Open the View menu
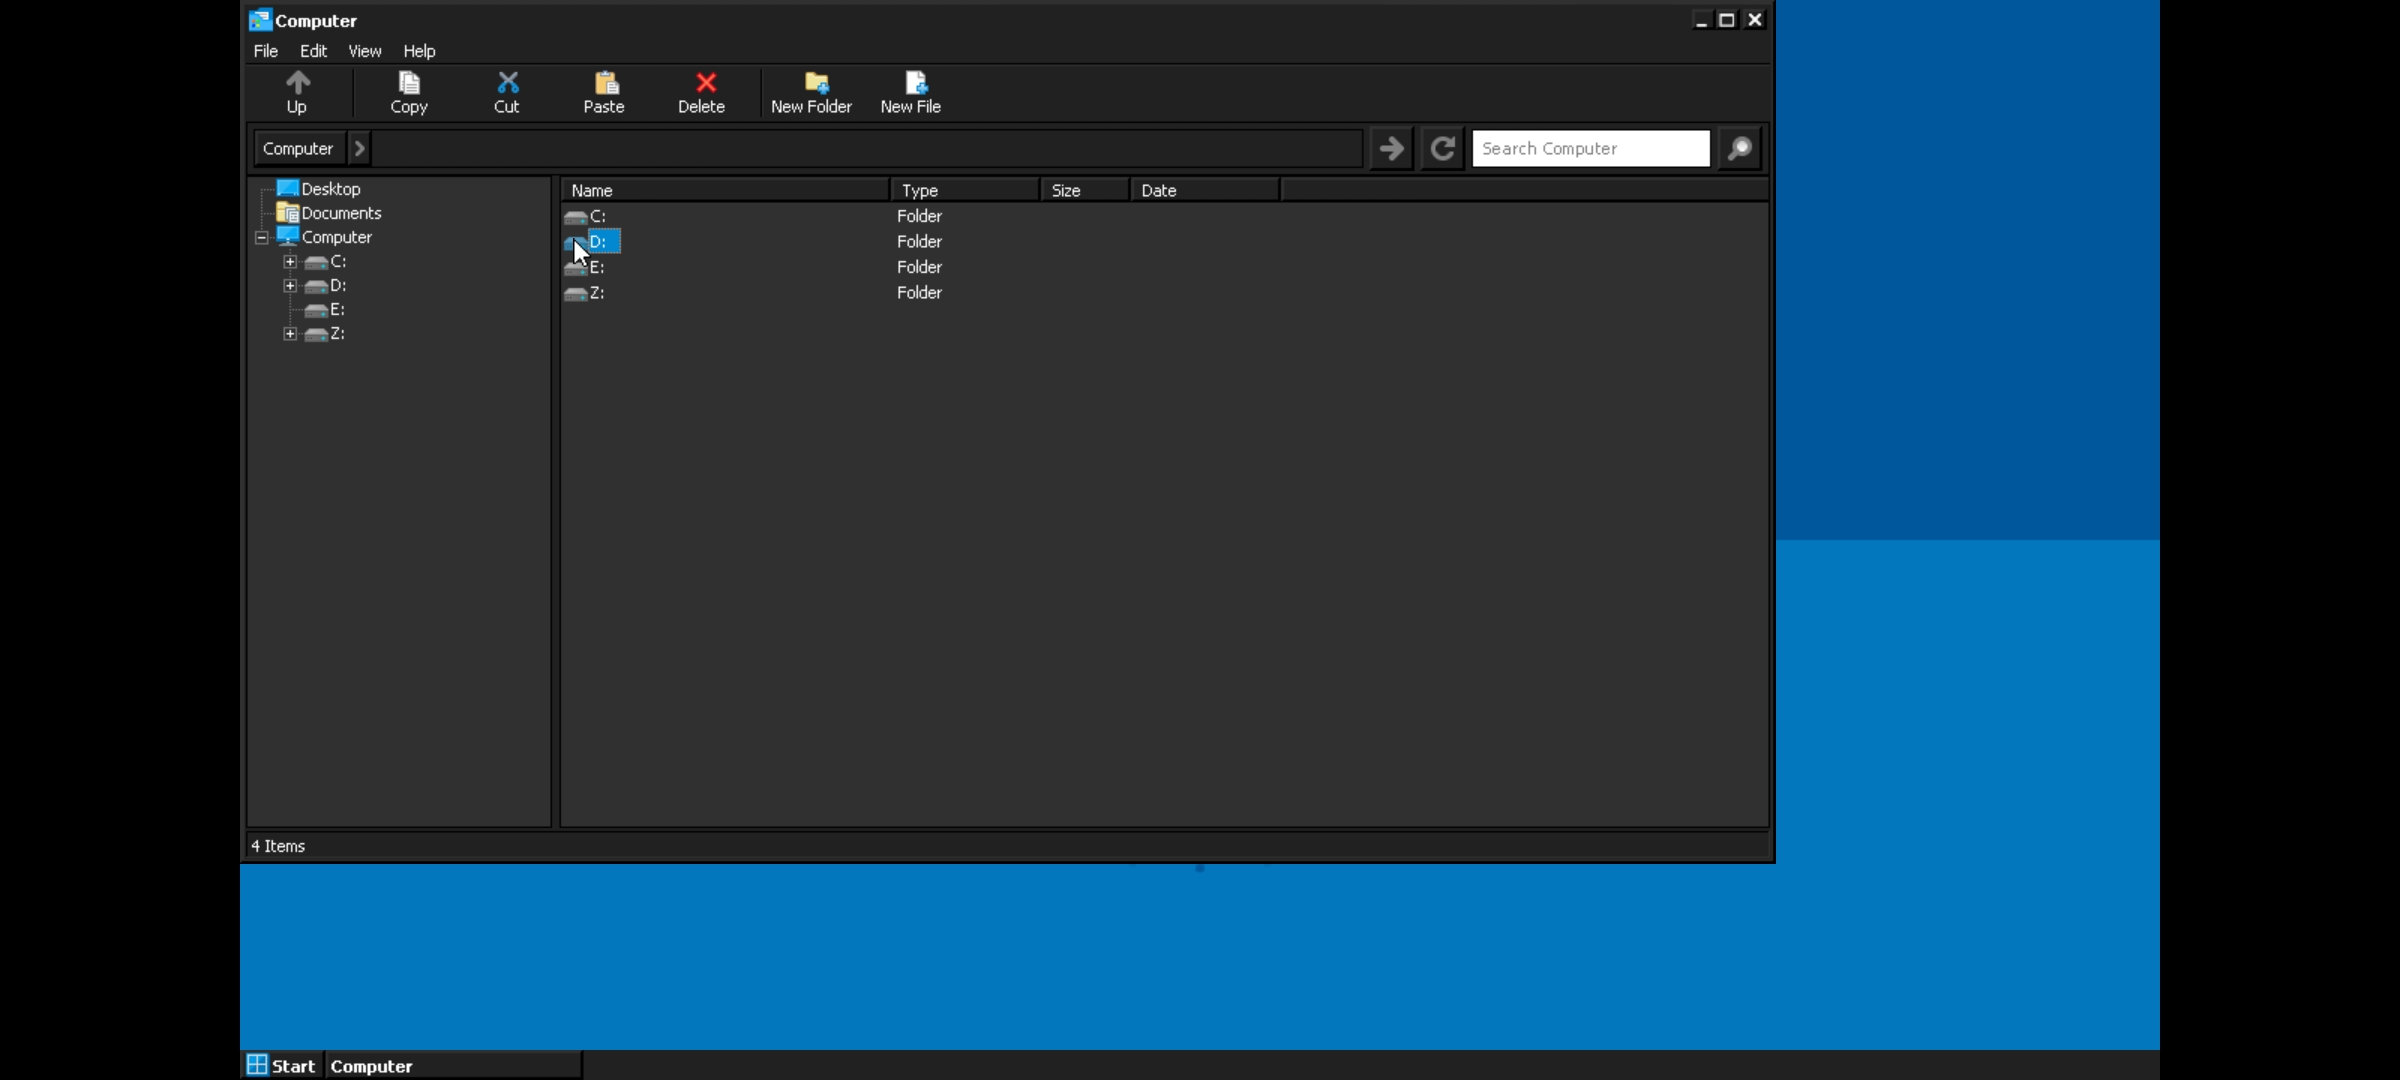The height and width of the screenshot is (1080, 2400). (x=364, y=51)
